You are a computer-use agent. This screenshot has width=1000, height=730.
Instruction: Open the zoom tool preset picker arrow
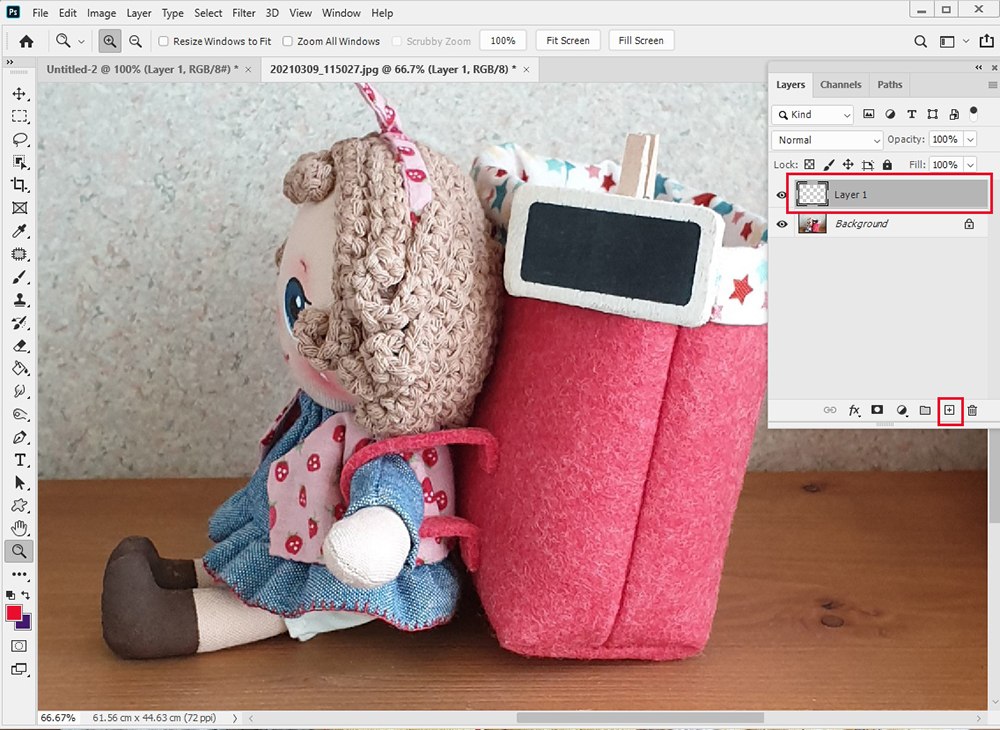[81, 41]
